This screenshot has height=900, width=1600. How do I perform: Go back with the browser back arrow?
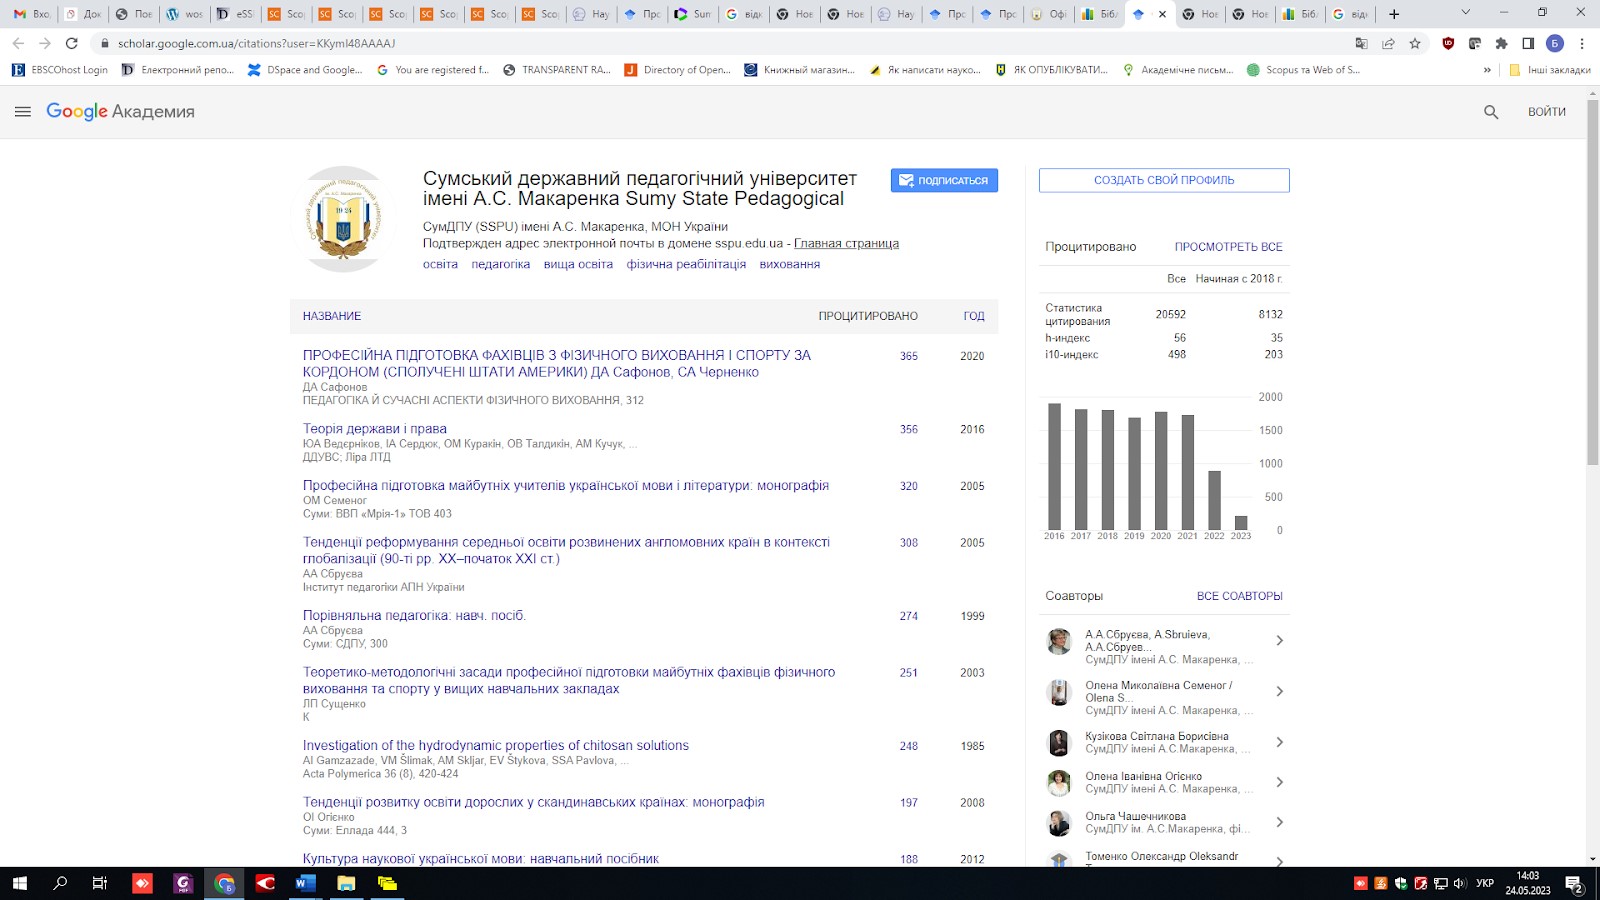18,43
